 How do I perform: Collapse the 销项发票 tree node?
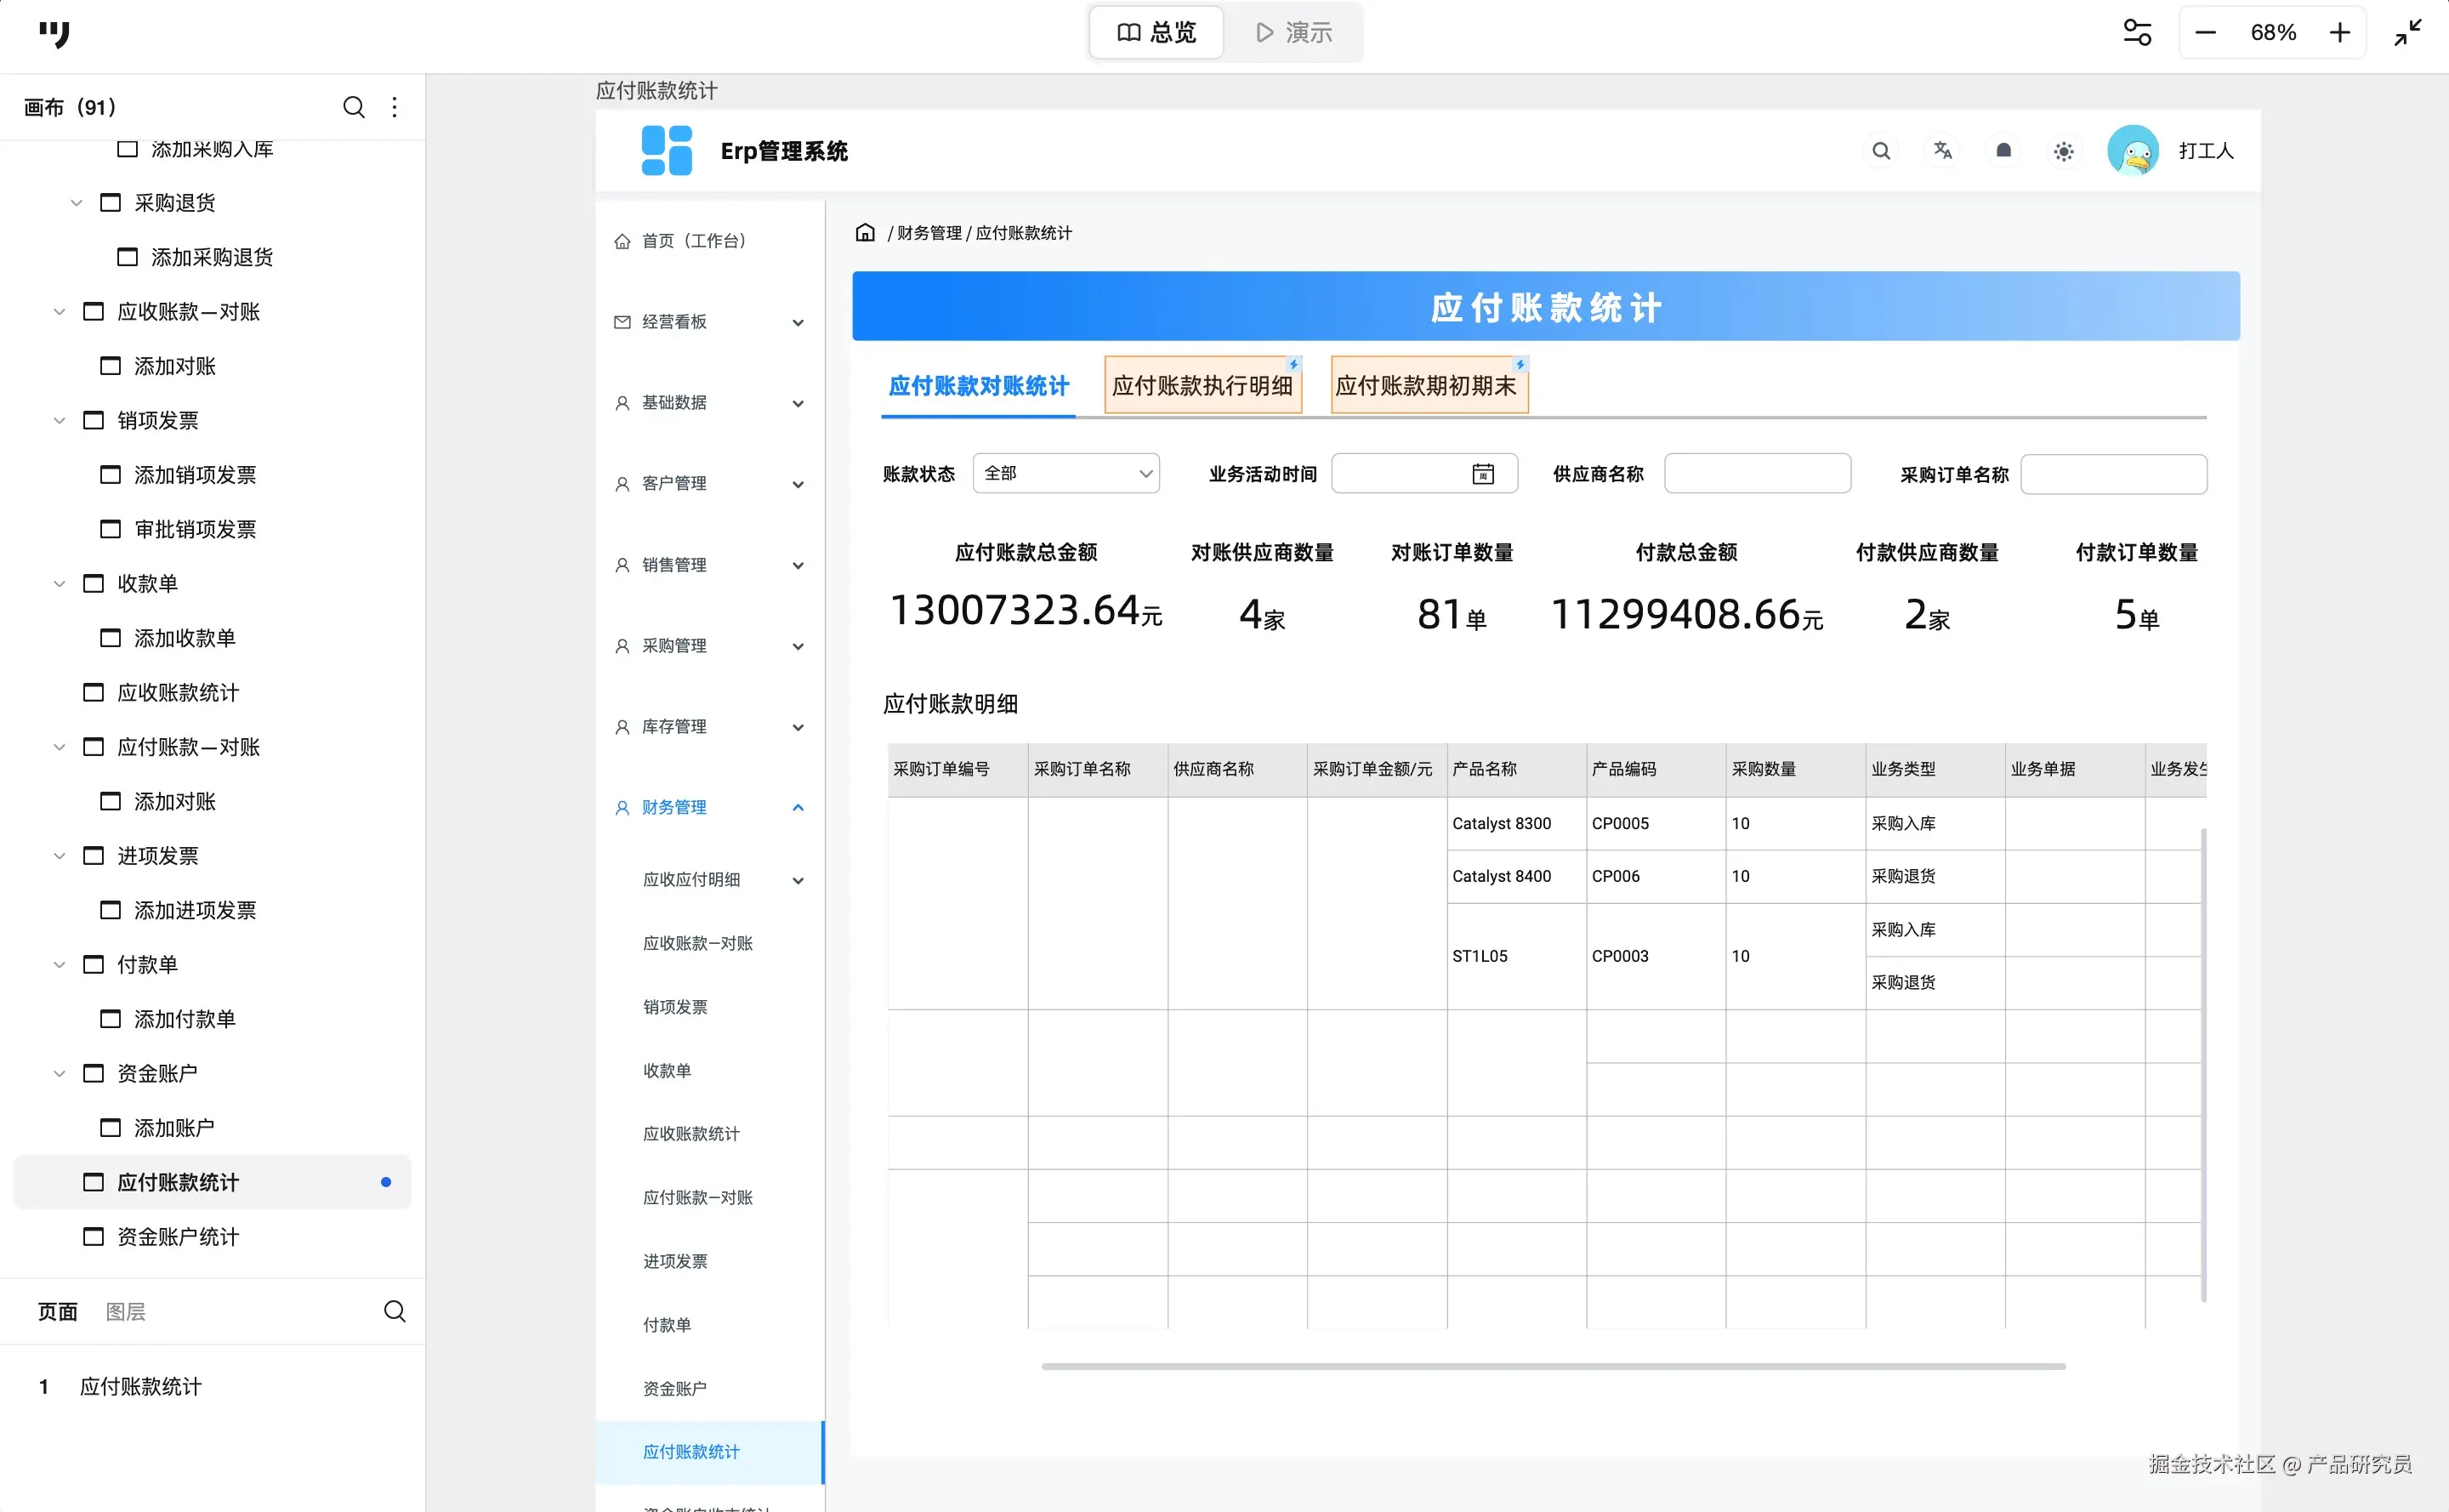[59, 420]
